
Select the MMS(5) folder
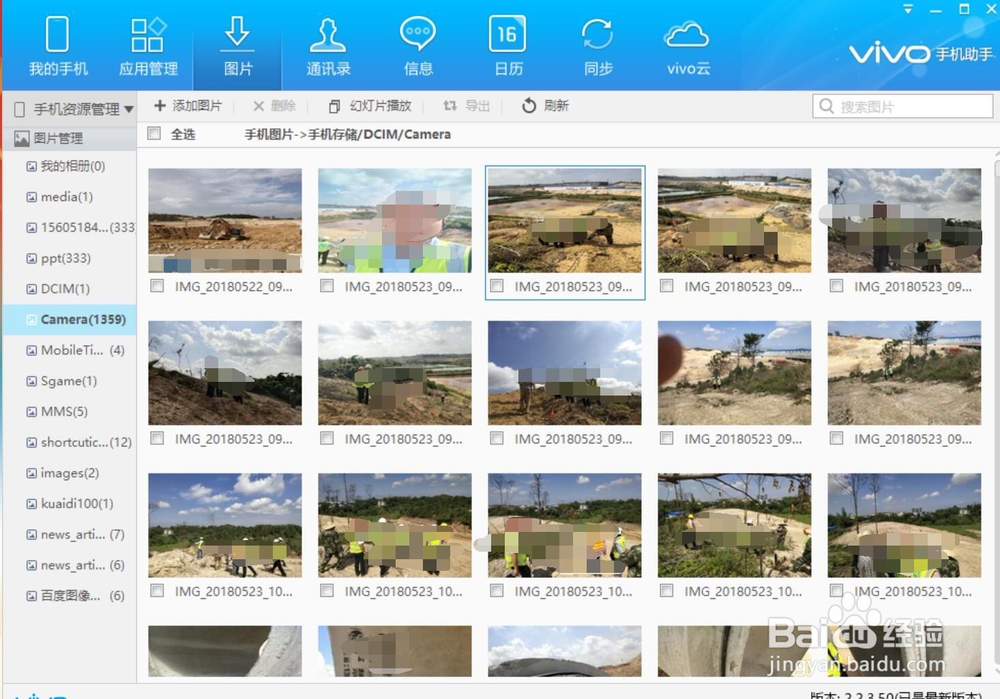pos(70,411)
